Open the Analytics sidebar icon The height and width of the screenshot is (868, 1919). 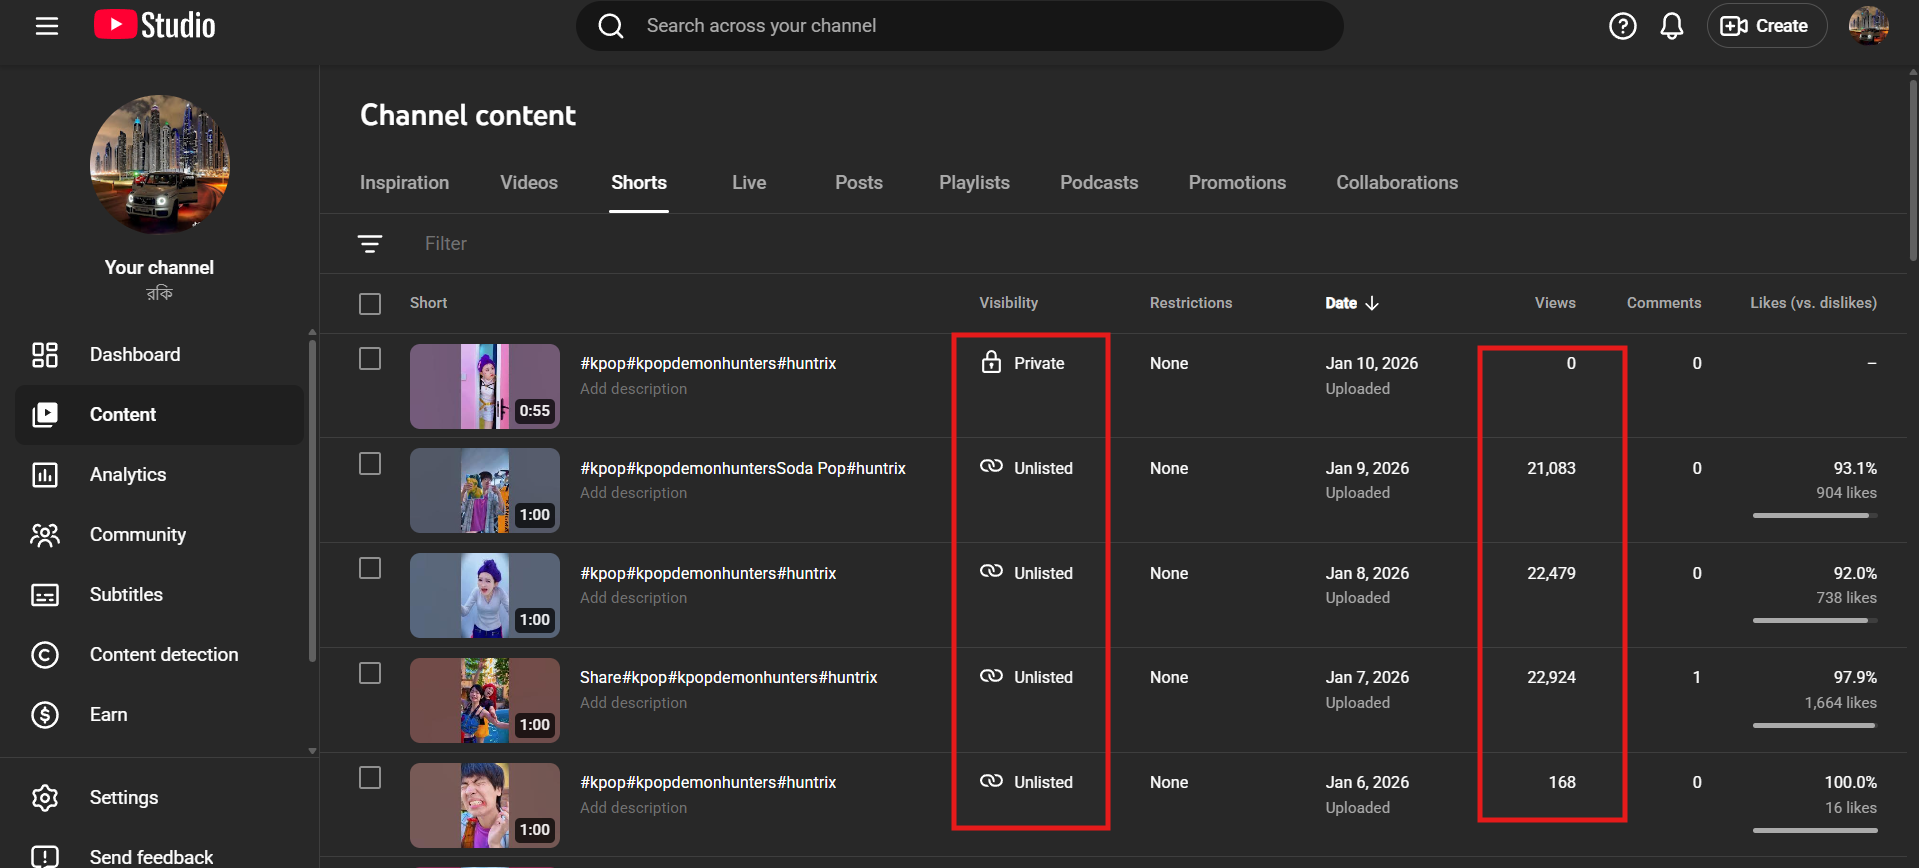pos(45,475)
